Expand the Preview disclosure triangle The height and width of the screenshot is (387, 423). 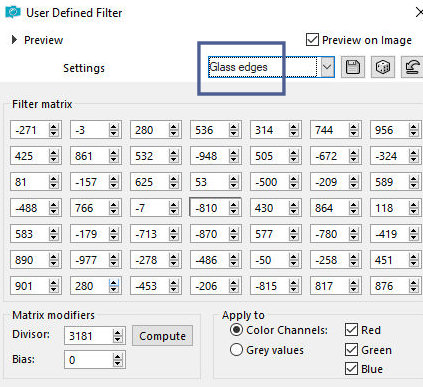coord(14,40)
